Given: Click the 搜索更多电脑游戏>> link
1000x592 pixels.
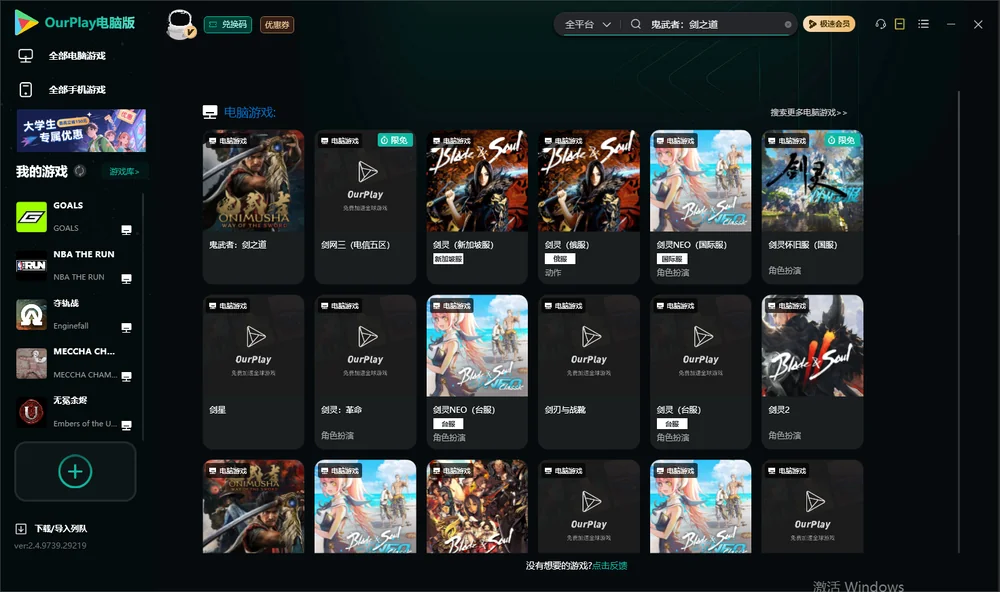Looking at the screenshot, I should (x=809, y=112).
